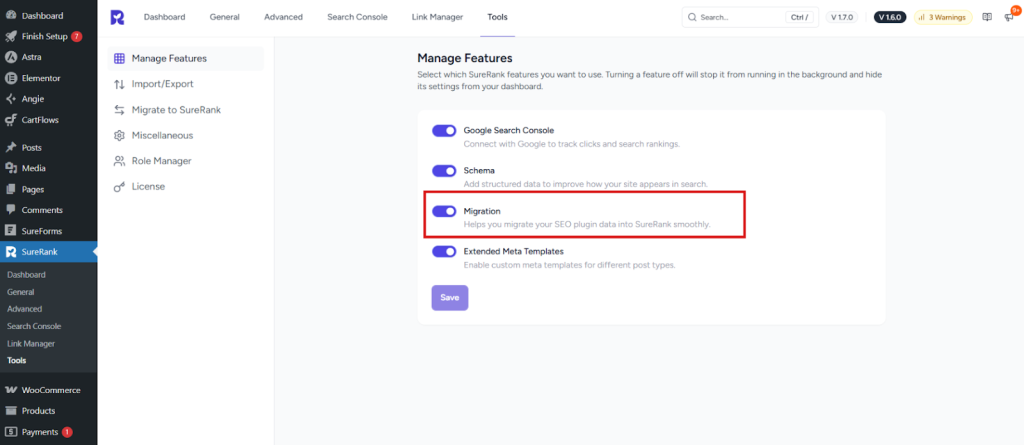Click the SureRank logo icon
The width and height of the screenshot is (1024, 445).
point(117,17)
